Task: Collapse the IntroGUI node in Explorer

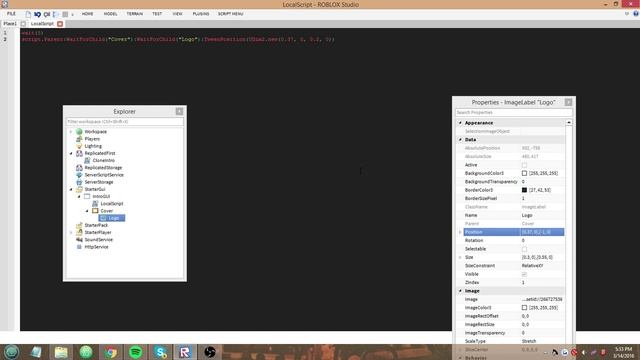Action: [x=79, y=197]
